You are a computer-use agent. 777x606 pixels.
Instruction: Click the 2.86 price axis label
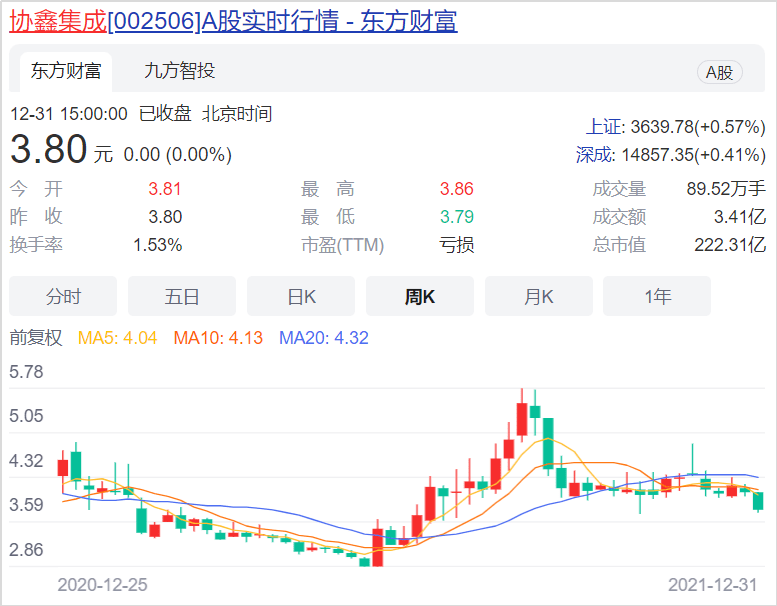(x=26, y=550)
